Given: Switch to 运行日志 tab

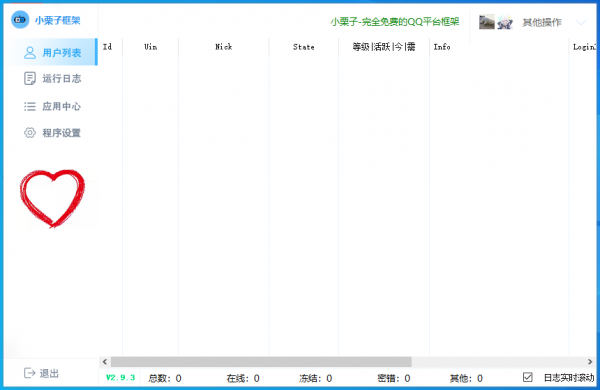Looking at the screenshot, I should click(51, 78).
